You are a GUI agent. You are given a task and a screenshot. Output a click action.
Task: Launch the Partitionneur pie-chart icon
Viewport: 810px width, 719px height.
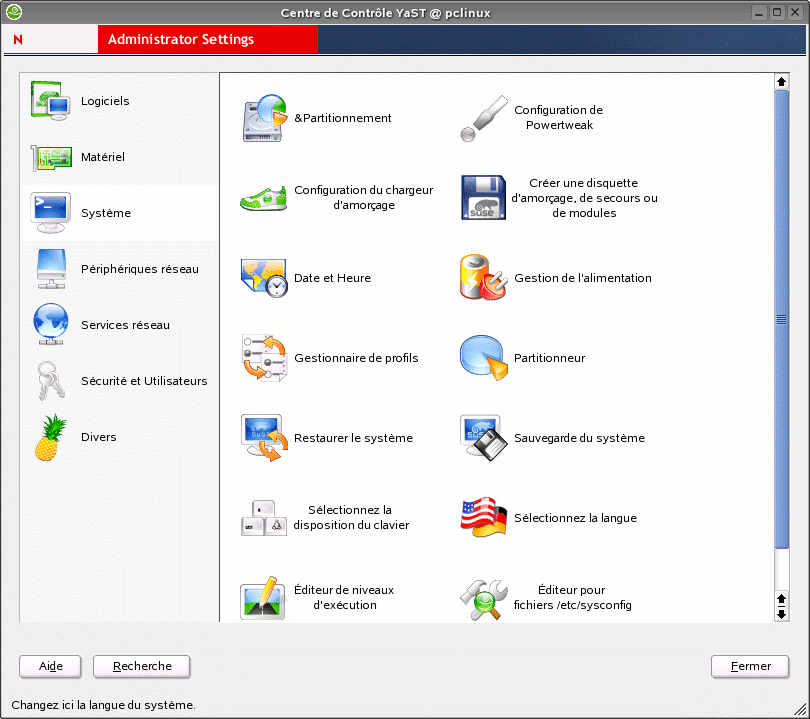pyautogui.click(x=484, y=358)
